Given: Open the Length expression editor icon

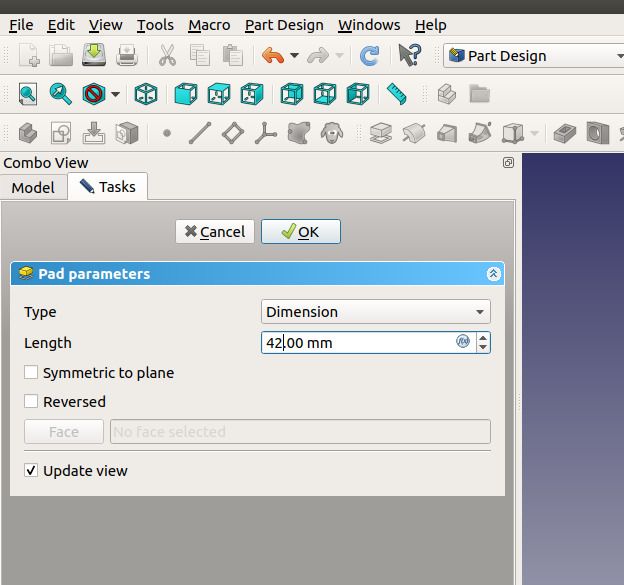Looking at the screenshot, I should point(463,341).
